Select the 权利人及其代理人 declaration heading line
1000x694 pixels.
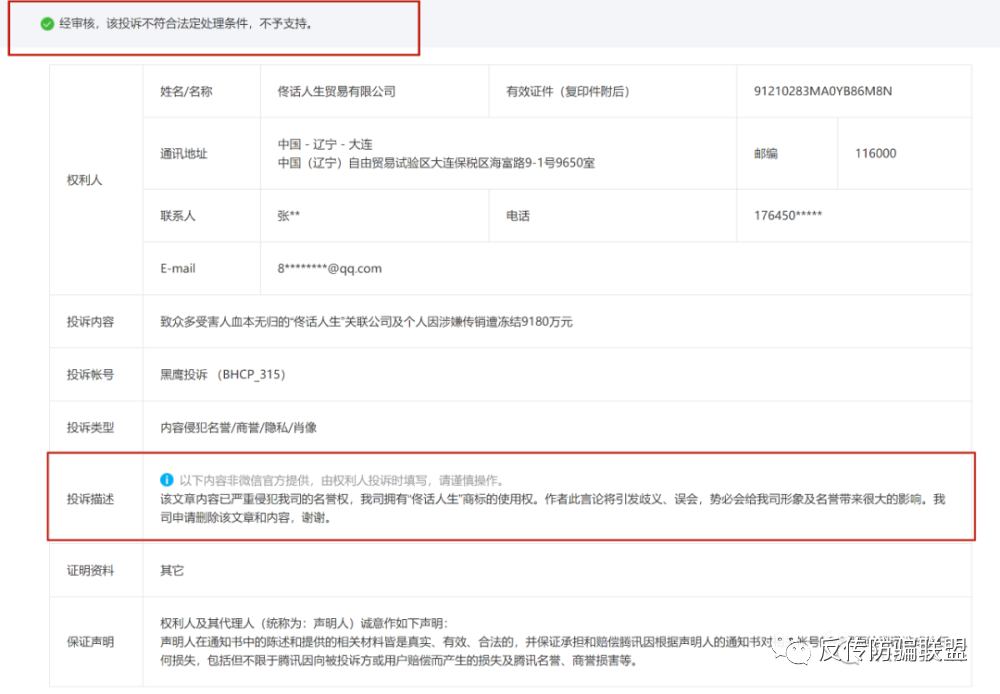point(304,623)
